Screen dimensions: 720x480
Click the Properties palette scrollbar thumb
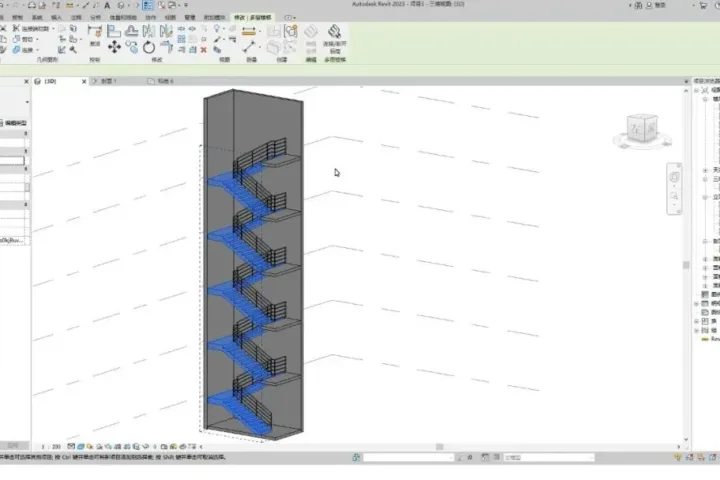[28, 187]
